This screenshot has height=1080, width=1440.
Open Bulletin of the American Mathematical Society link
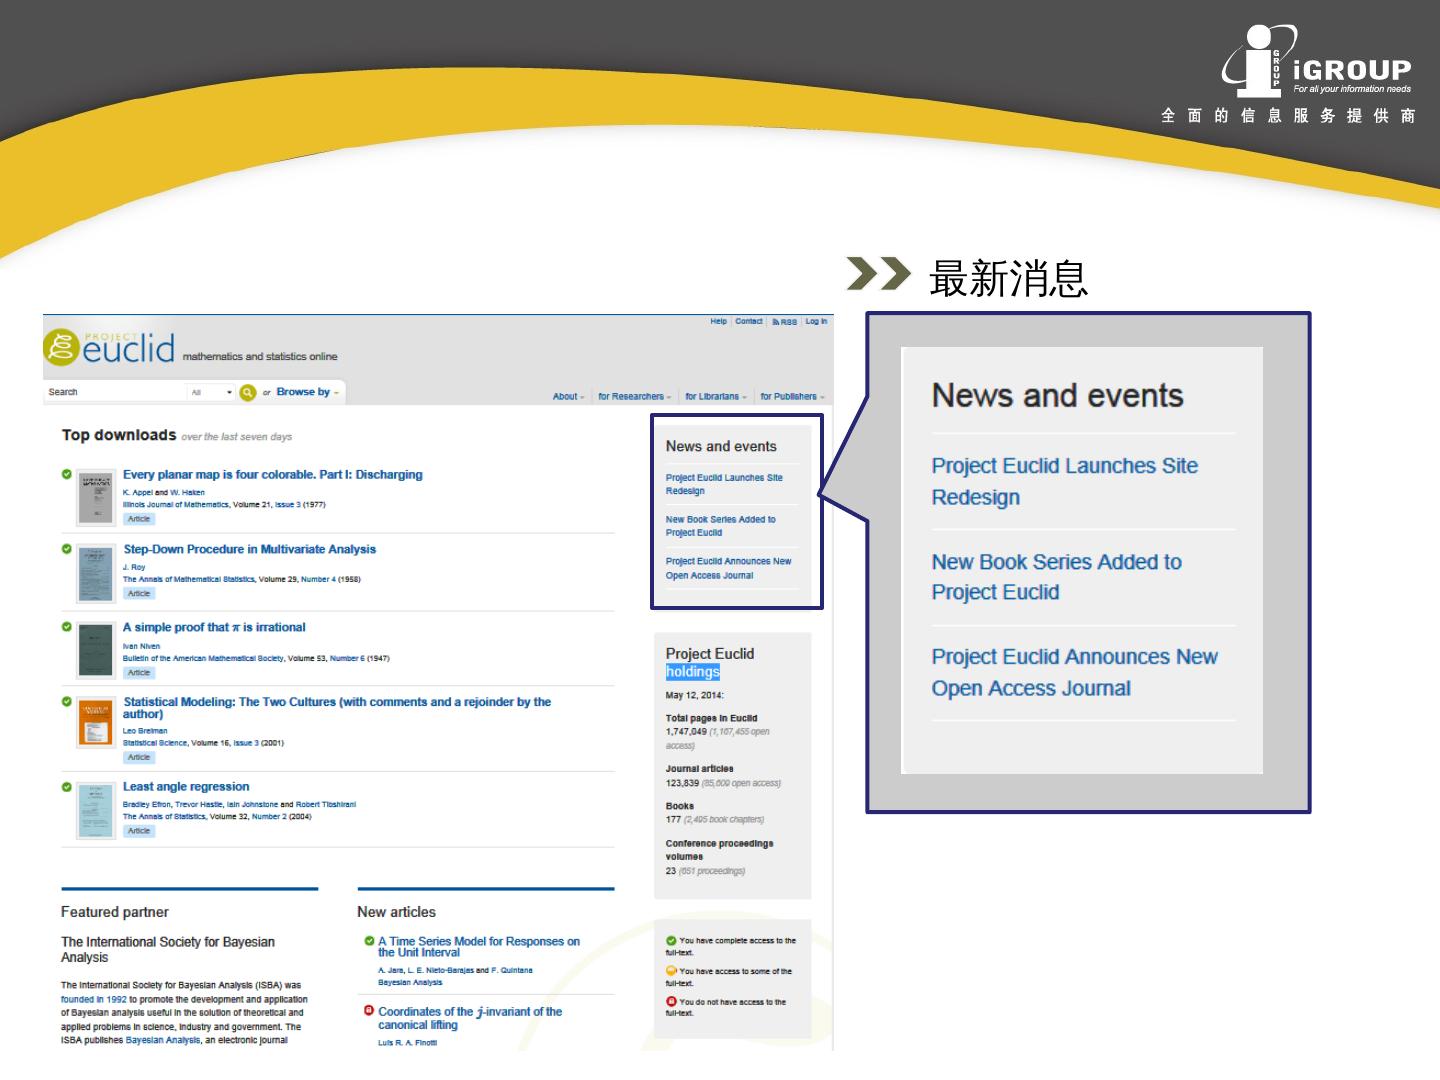click(x=203, y=658)
